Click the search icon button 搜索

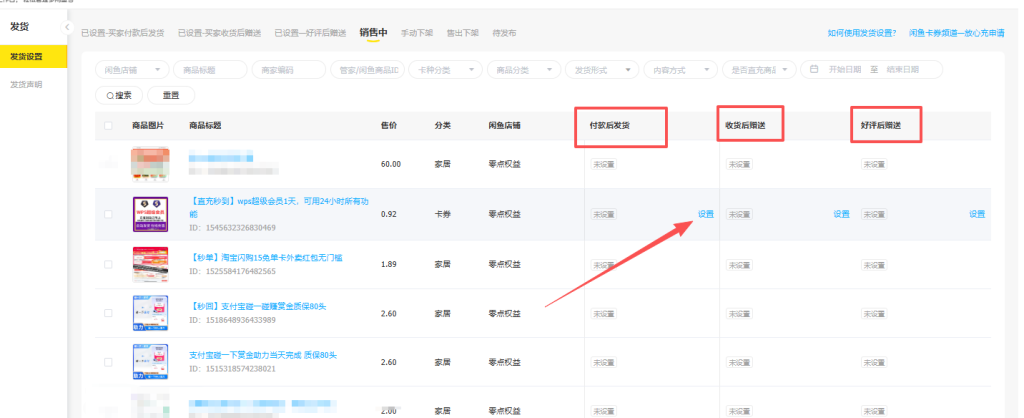(x=119, y=95)
